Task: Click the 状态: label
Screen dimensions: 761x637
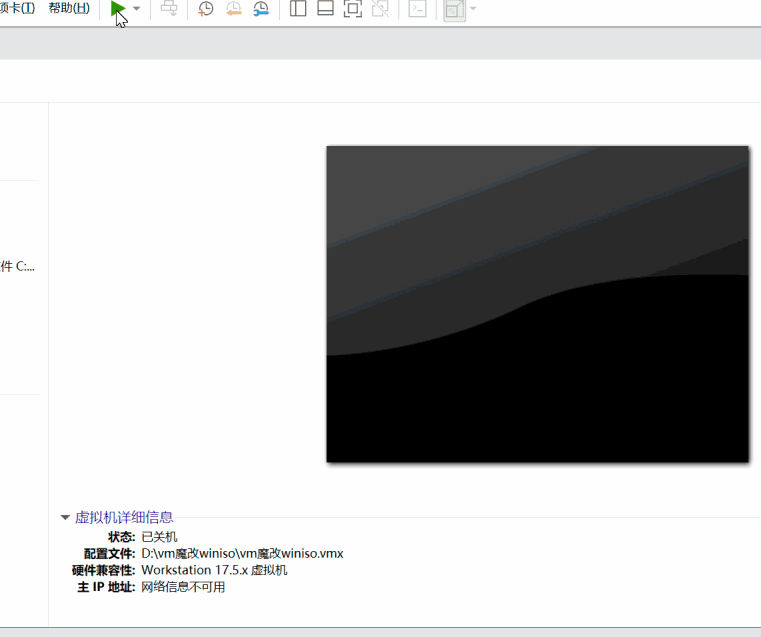Action: tap(122, 537)
